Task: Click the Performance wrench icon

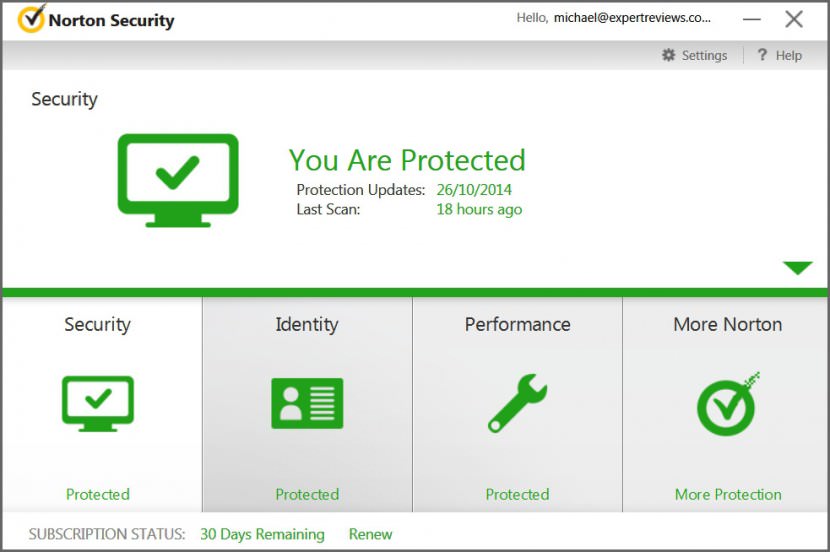Action: (517, 403)
